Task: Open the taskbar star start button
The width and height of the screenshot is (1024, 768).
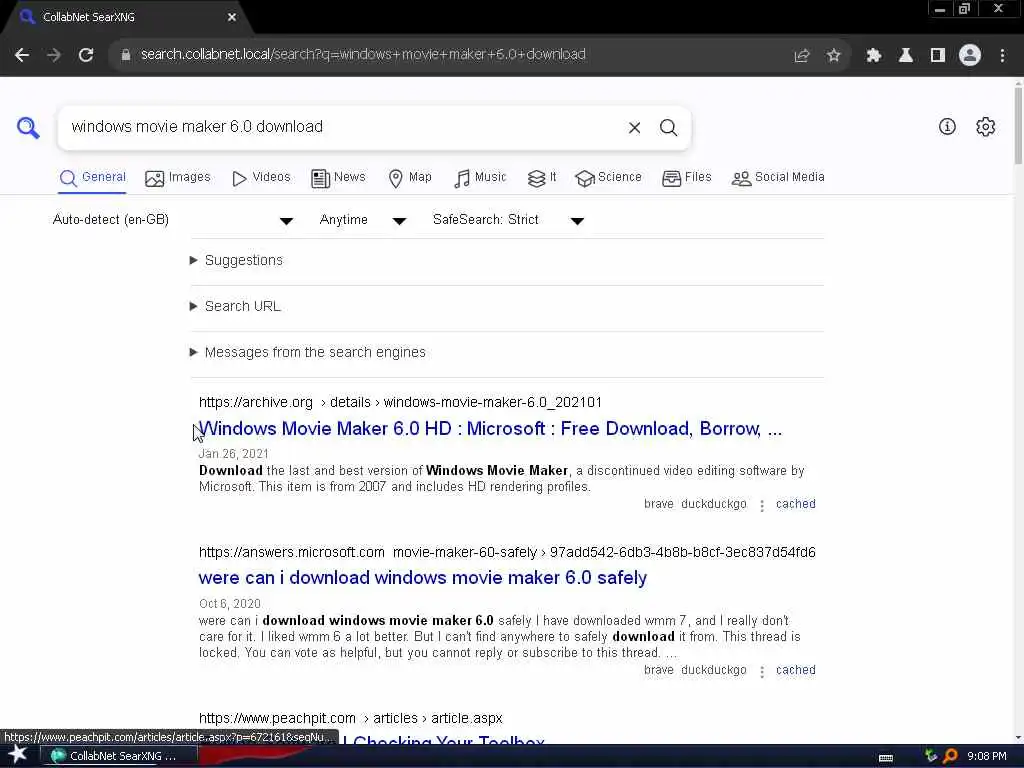Action: pos(17,755)
